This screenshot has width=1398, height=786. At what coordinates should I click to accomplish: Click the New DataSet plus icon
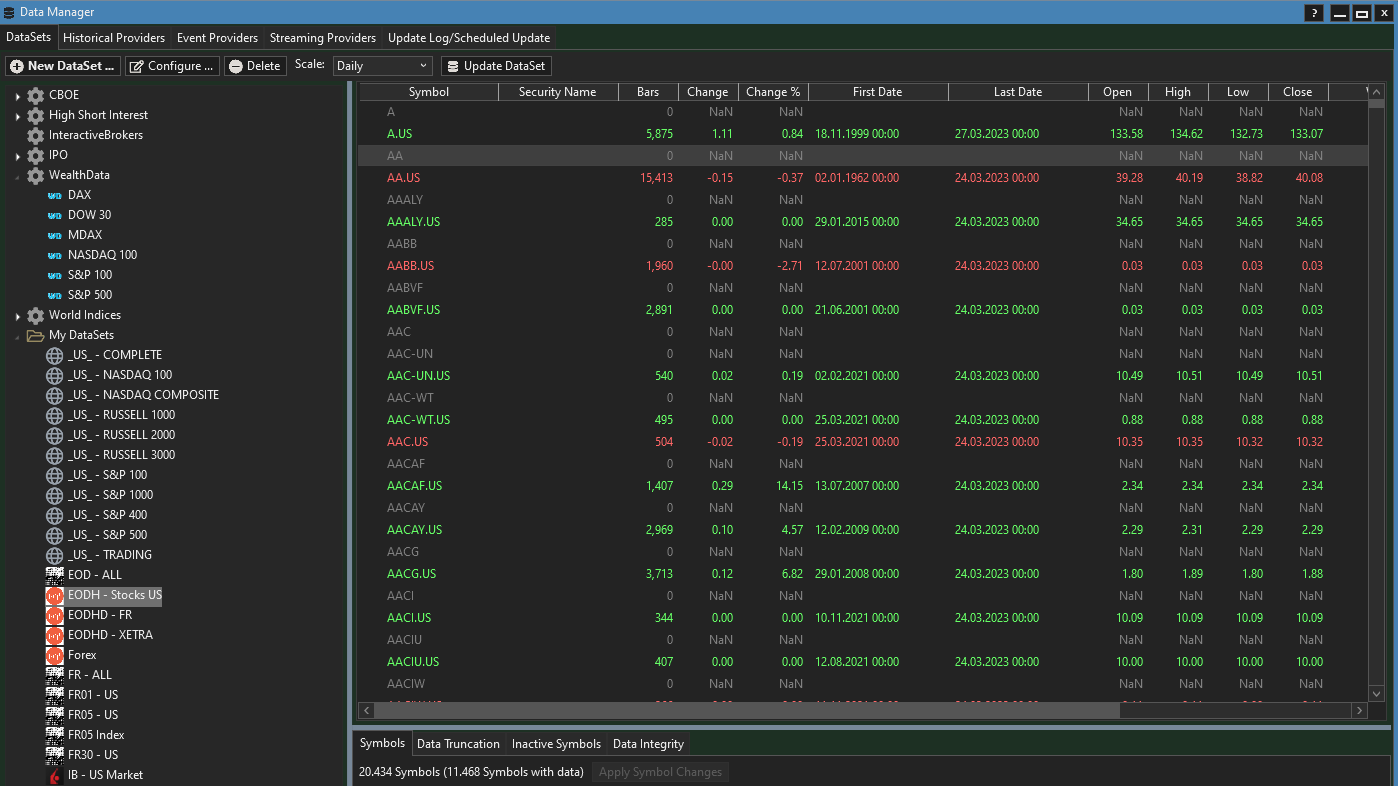coord(17,66)
